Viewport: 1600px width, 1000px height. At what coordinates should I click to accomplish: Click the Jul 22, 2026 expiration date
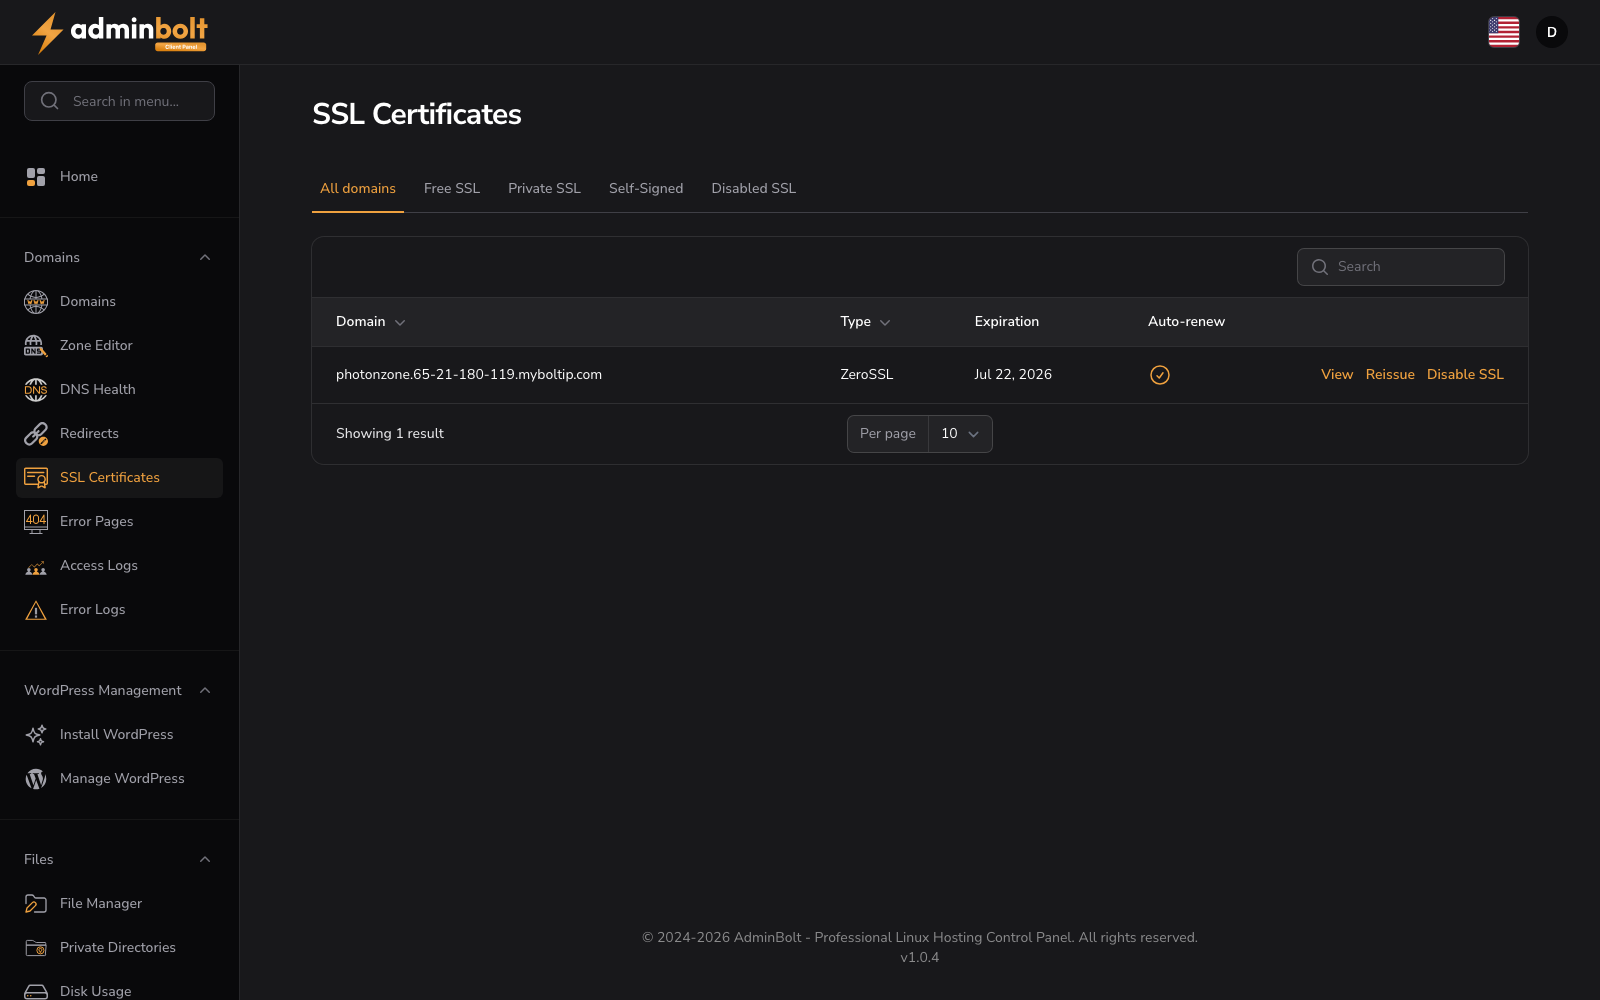pos(1013,375)
